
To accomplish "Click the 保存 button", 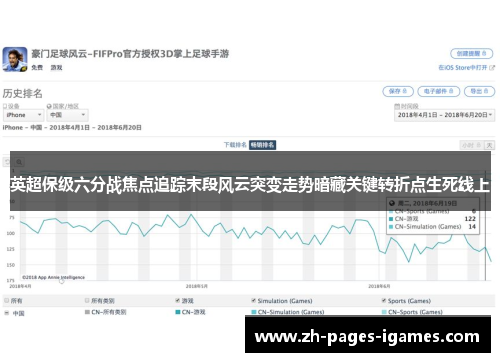I will [x=398, y=91].
